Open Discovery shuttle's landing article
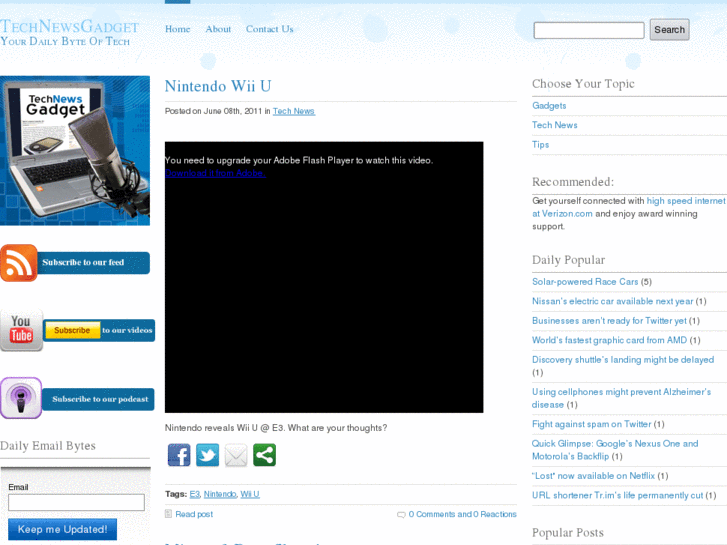This screenshot has height=545, width=727. coord(623,360)
